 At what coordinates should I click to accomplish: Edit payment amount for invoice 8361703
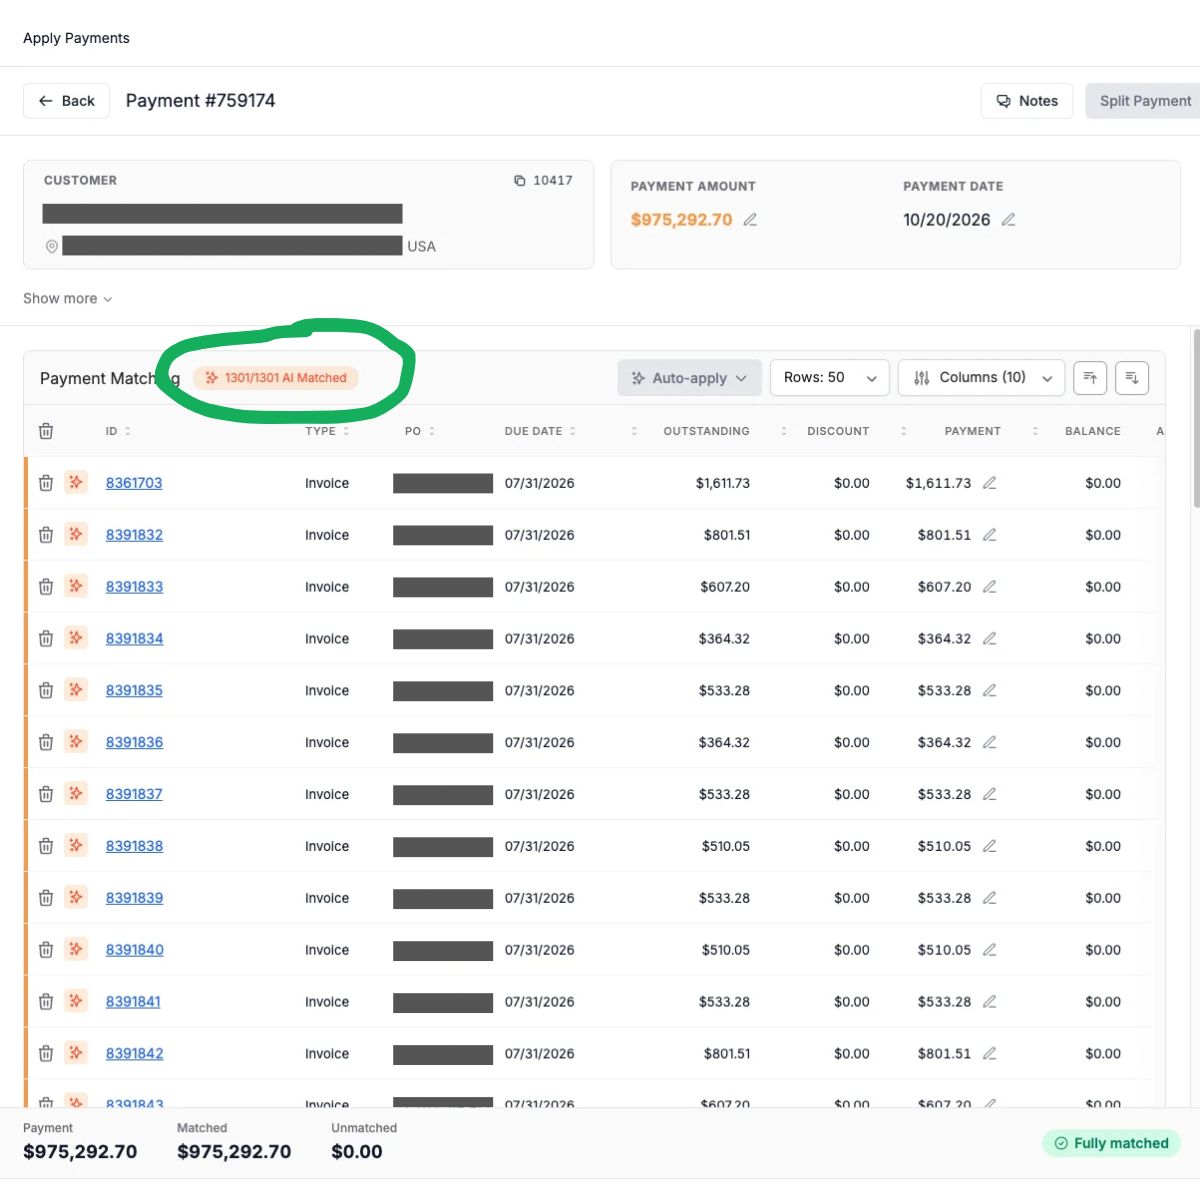[989, 483]
